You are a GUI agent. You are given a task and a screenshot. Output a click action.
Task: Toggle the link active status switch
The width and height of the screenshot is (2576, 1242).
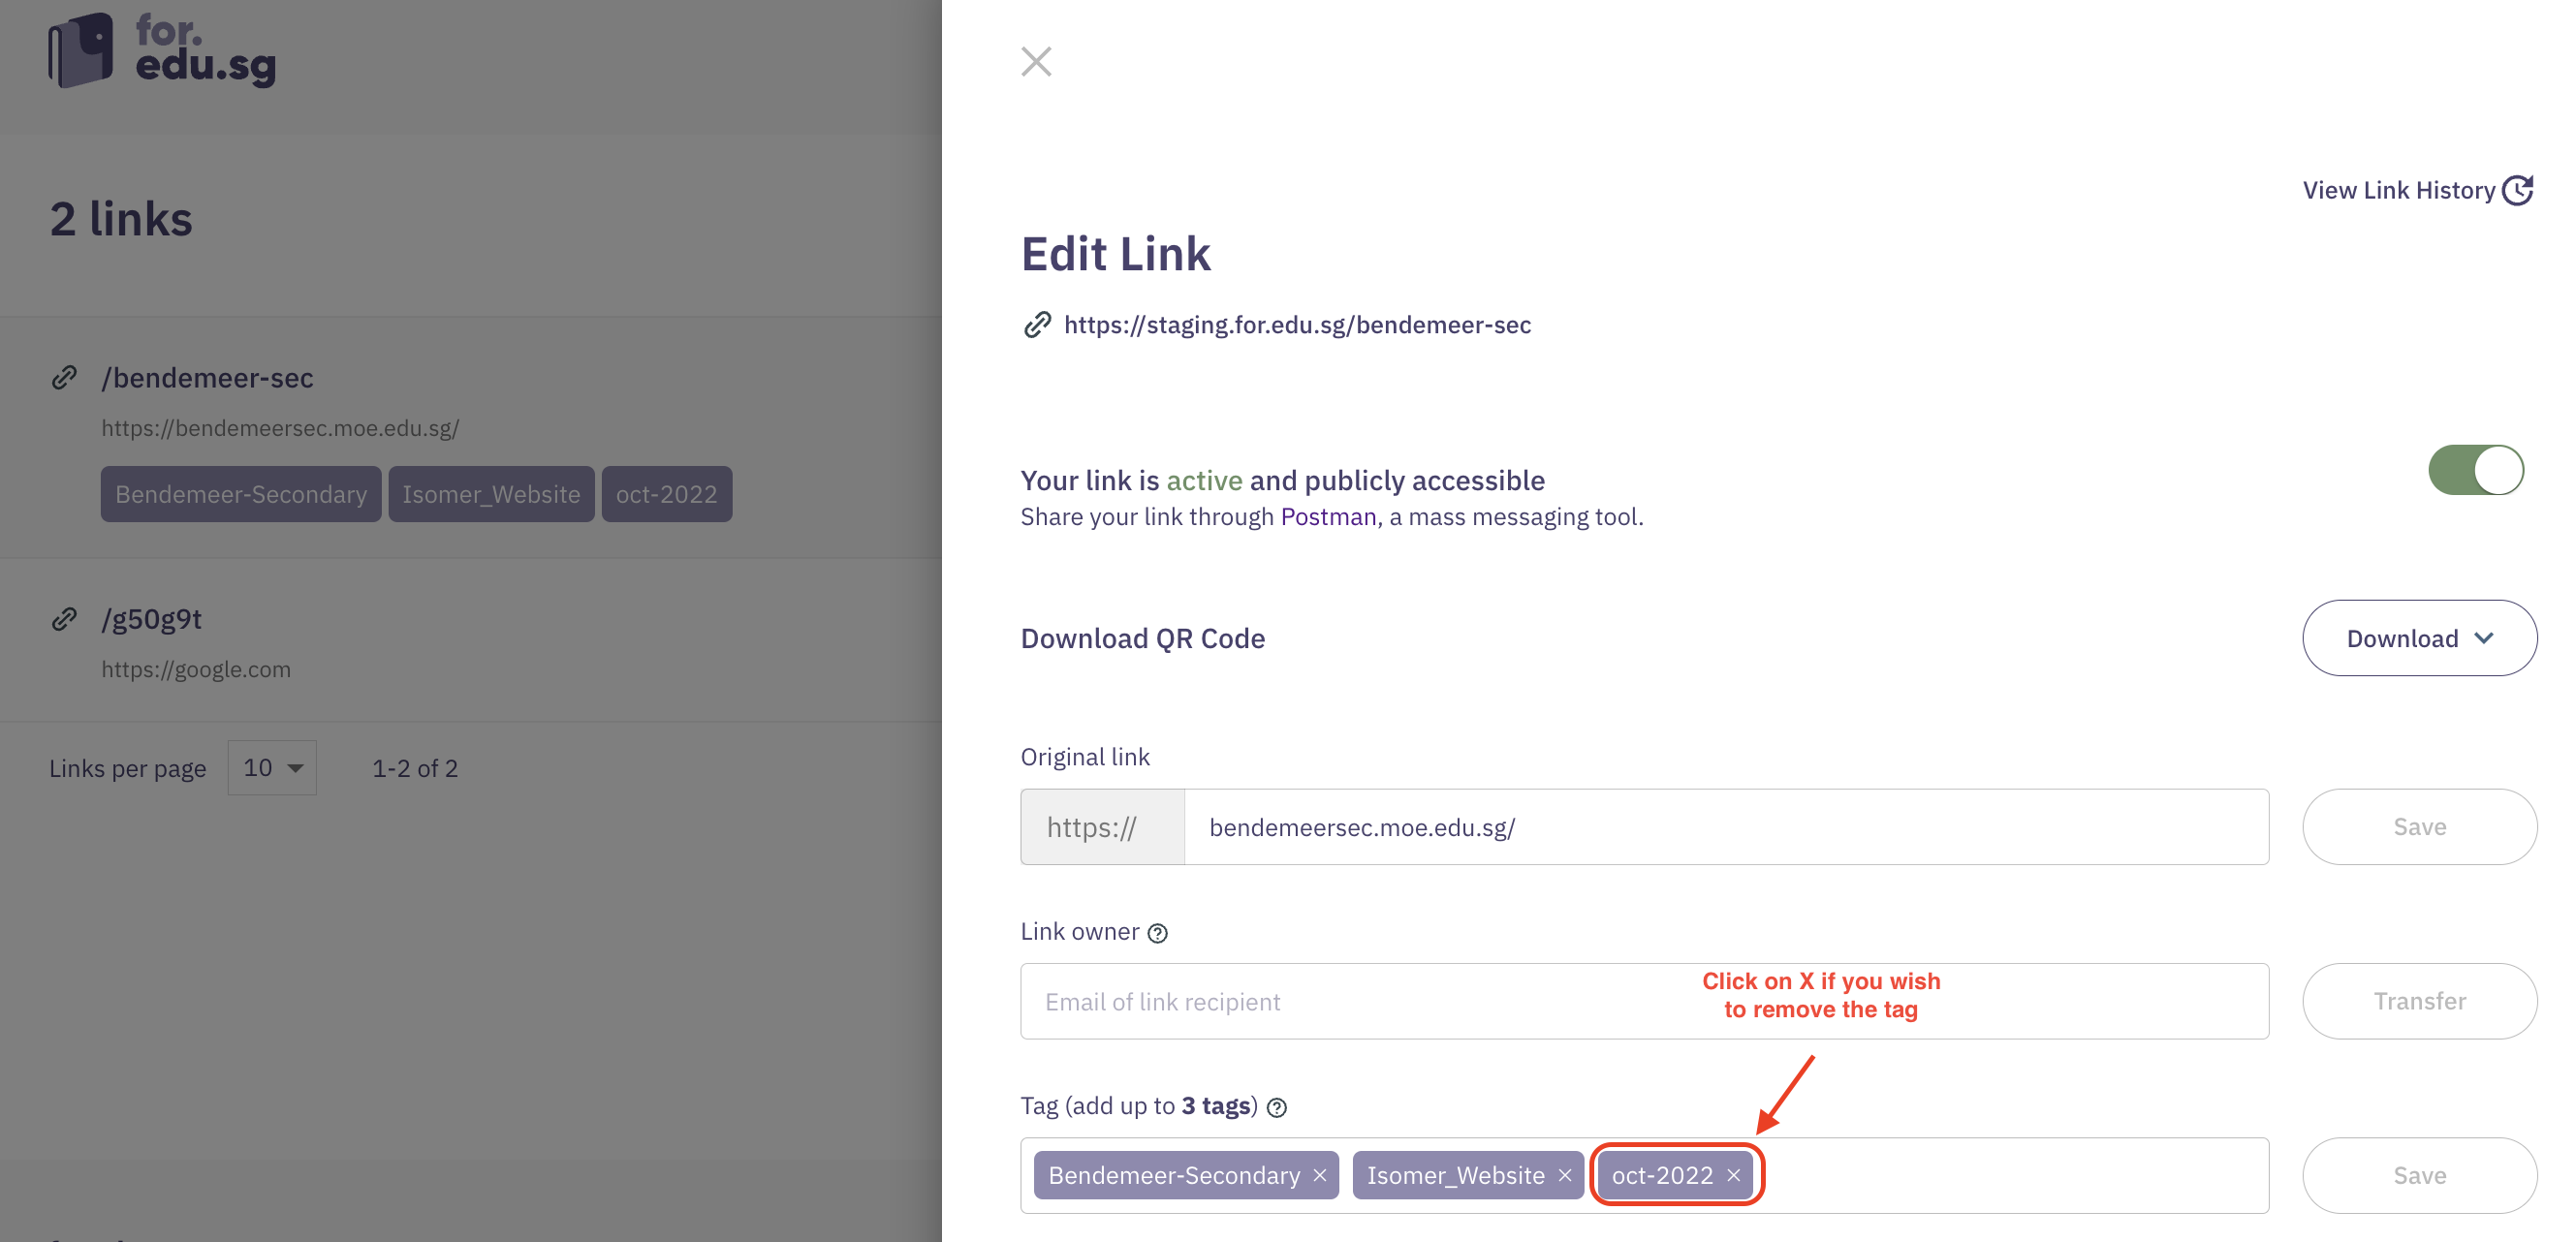(2475, 470)
